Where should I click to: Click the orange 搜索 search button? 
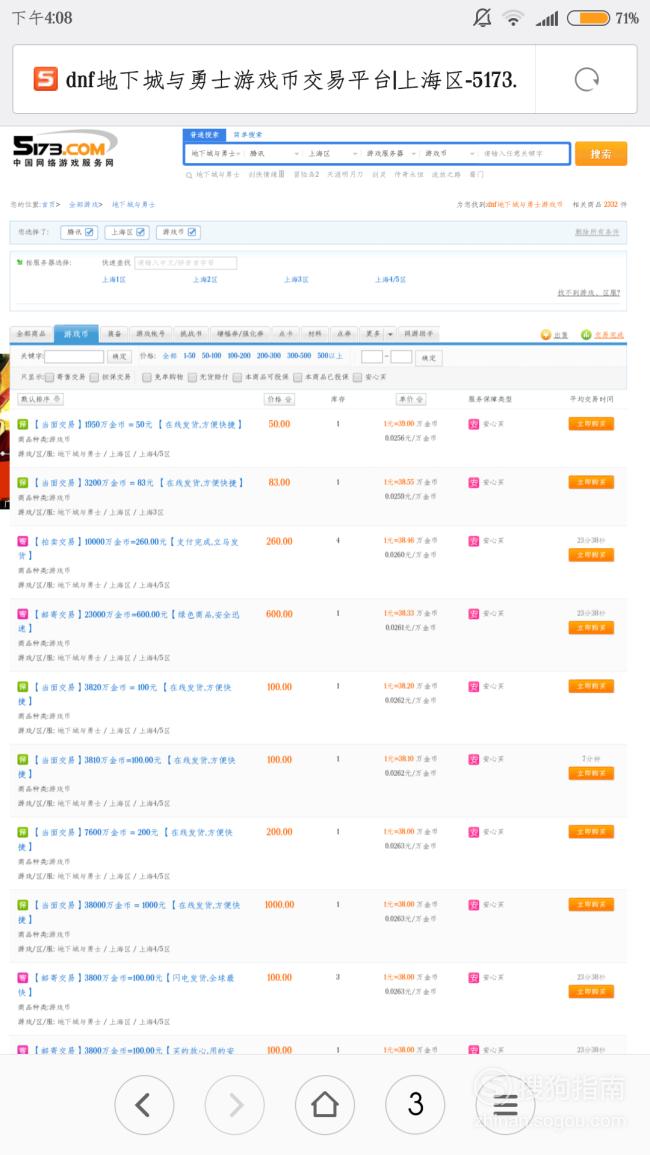coord(601,154)
